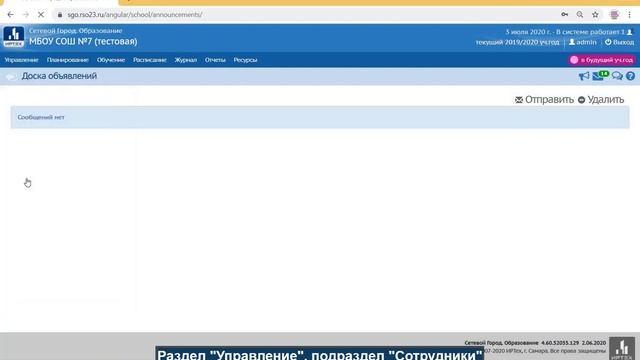Click МБОУ СОШ №7 (тестовая) title
The width and height of the screenshot is (640, 360).
point(83,41)
